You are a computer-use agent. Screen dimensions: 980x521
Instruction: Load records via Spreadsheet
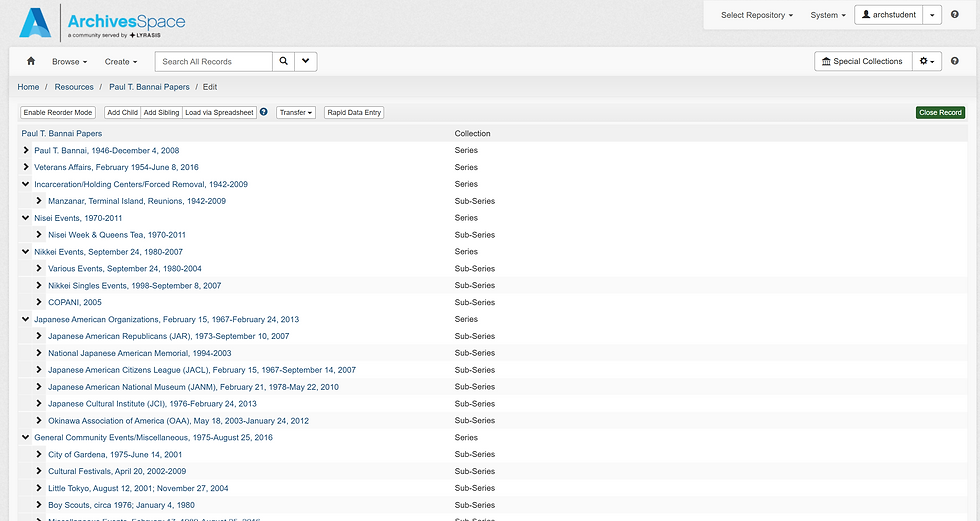point(219,112)
